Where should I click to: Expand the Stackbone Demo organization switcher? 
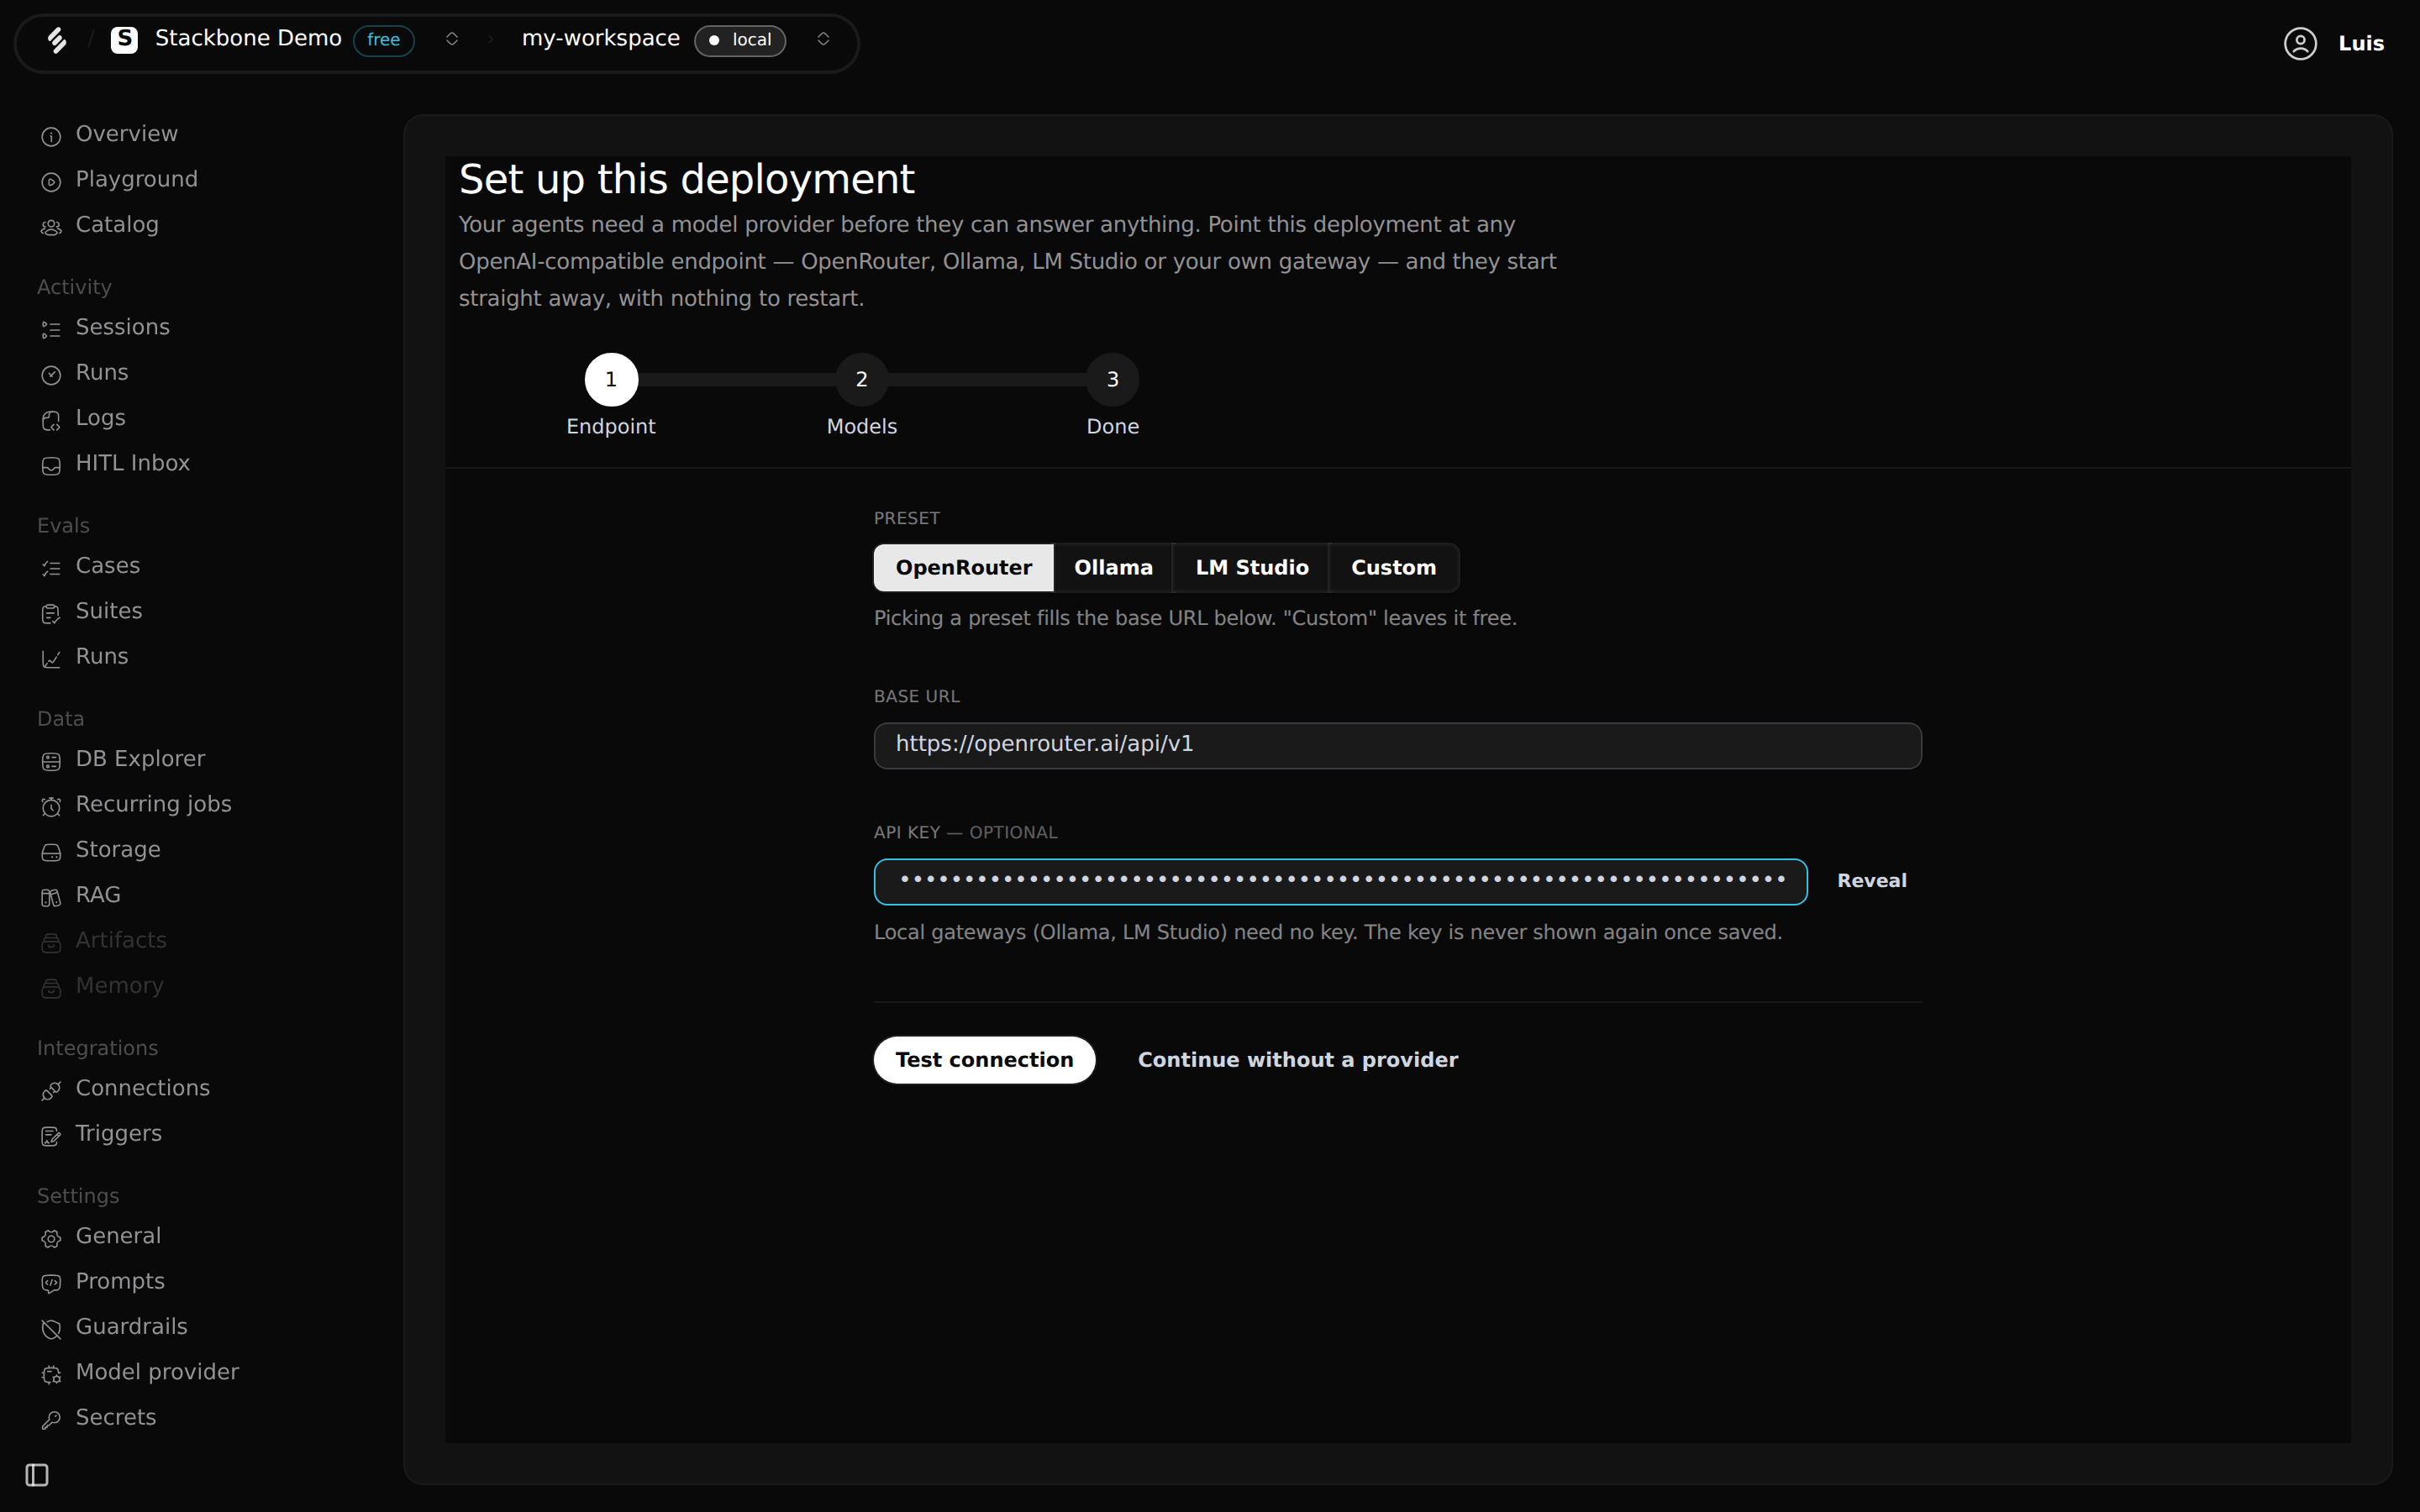click(x=452, y=39)
